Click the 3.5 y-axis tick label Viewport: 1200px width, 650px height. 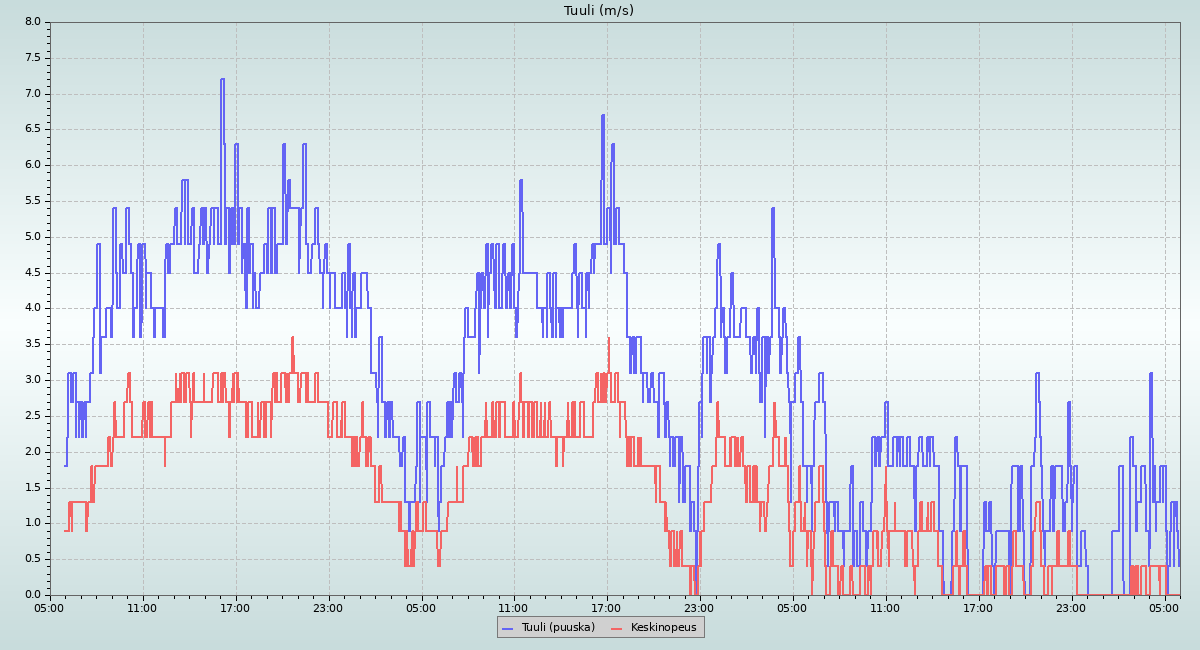coord(32,344)
